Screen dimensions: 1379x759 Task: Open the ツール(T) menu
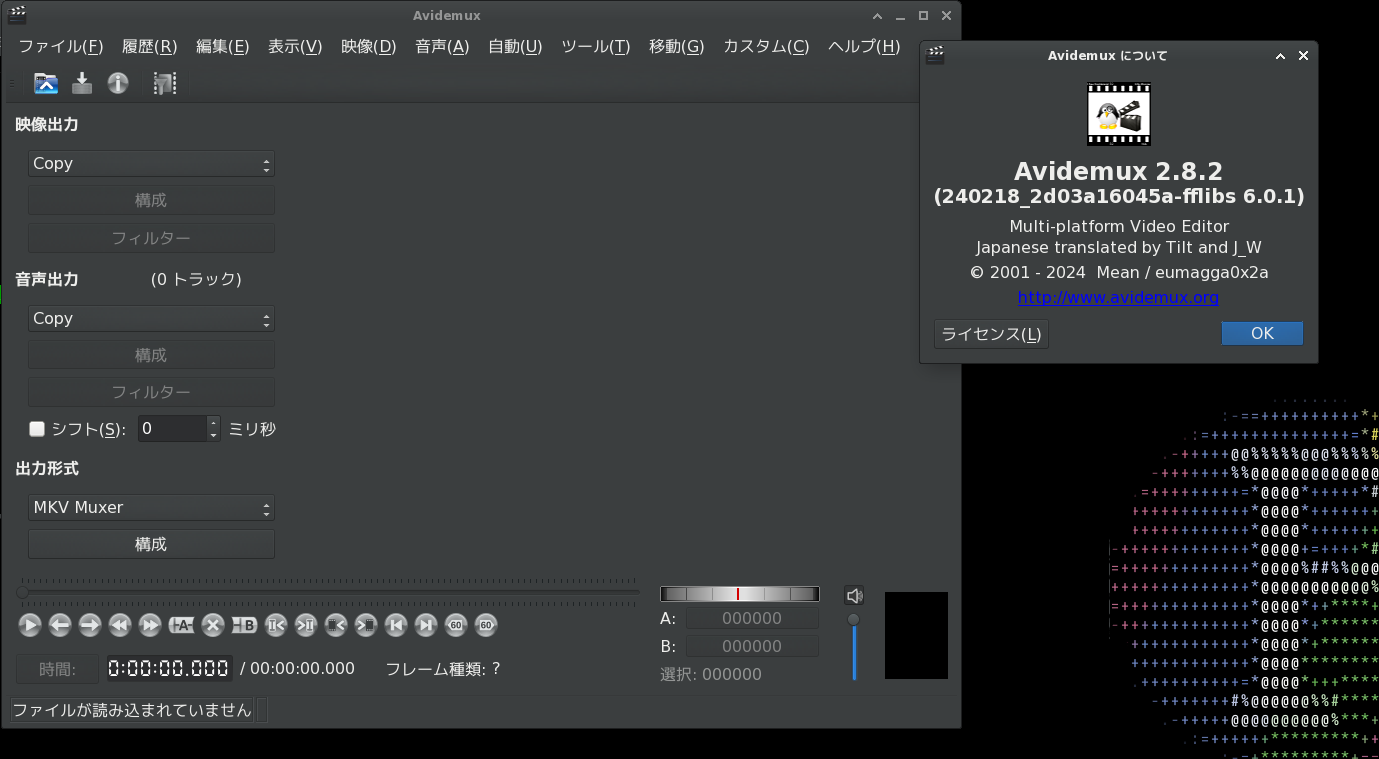pyautogui.click(x=595, y=47)
